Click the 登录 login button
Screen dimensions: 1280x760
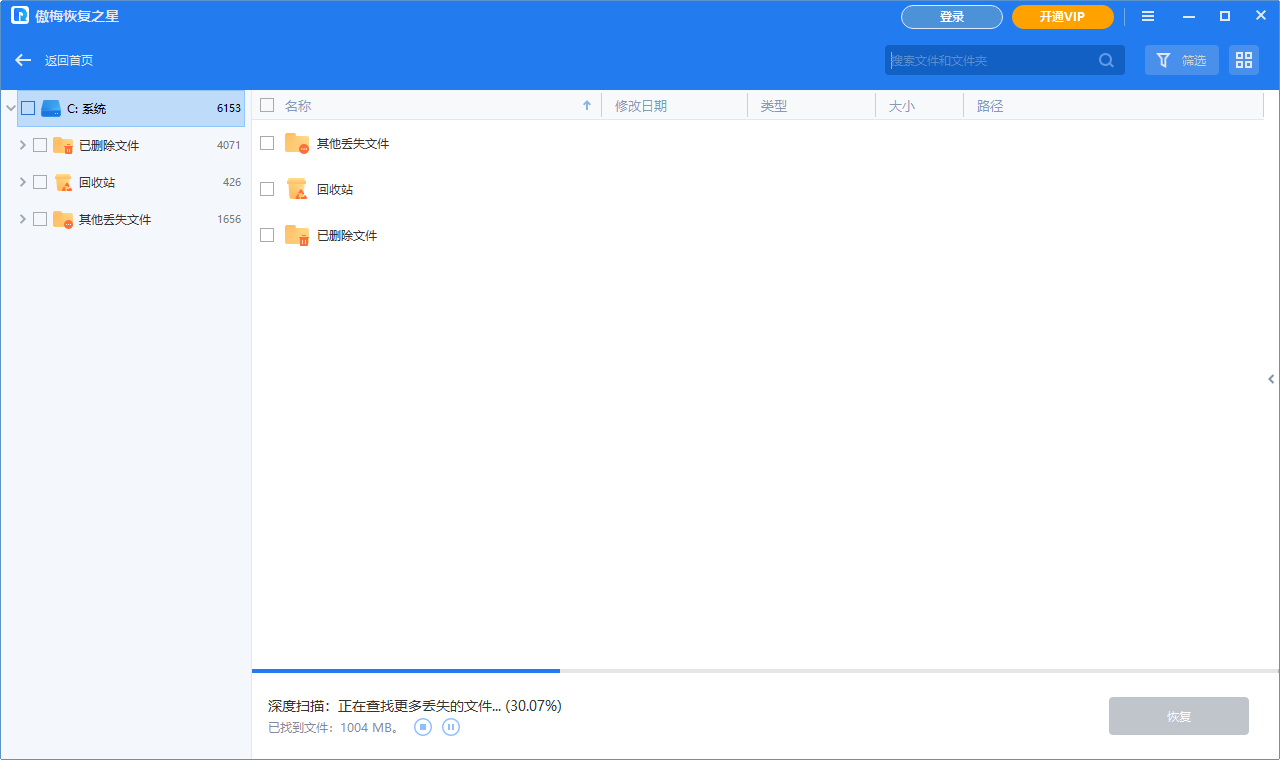(x=951, y=16)
